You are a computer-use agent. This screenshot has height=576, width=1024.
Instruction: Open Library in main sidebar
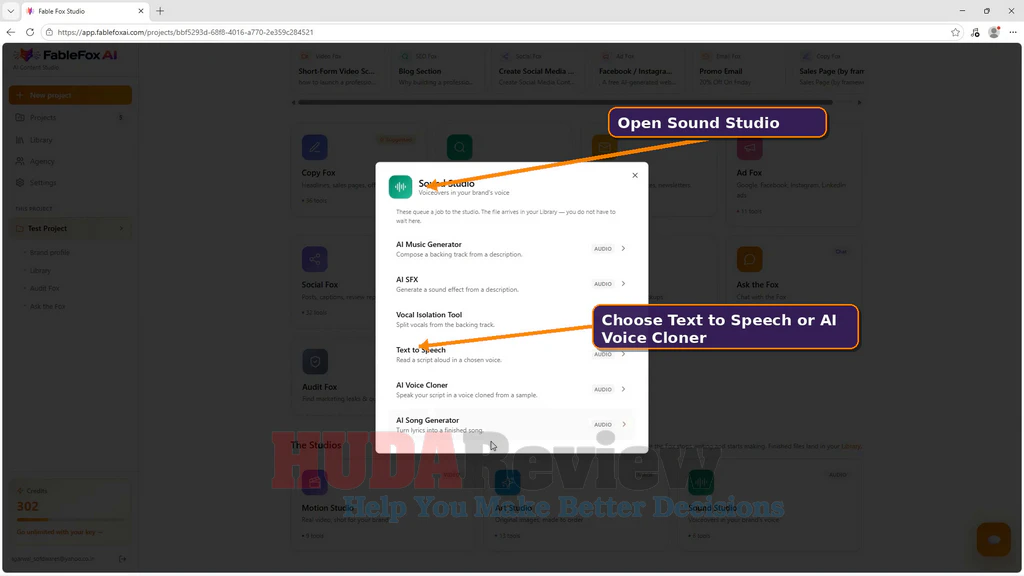point(70,140)
